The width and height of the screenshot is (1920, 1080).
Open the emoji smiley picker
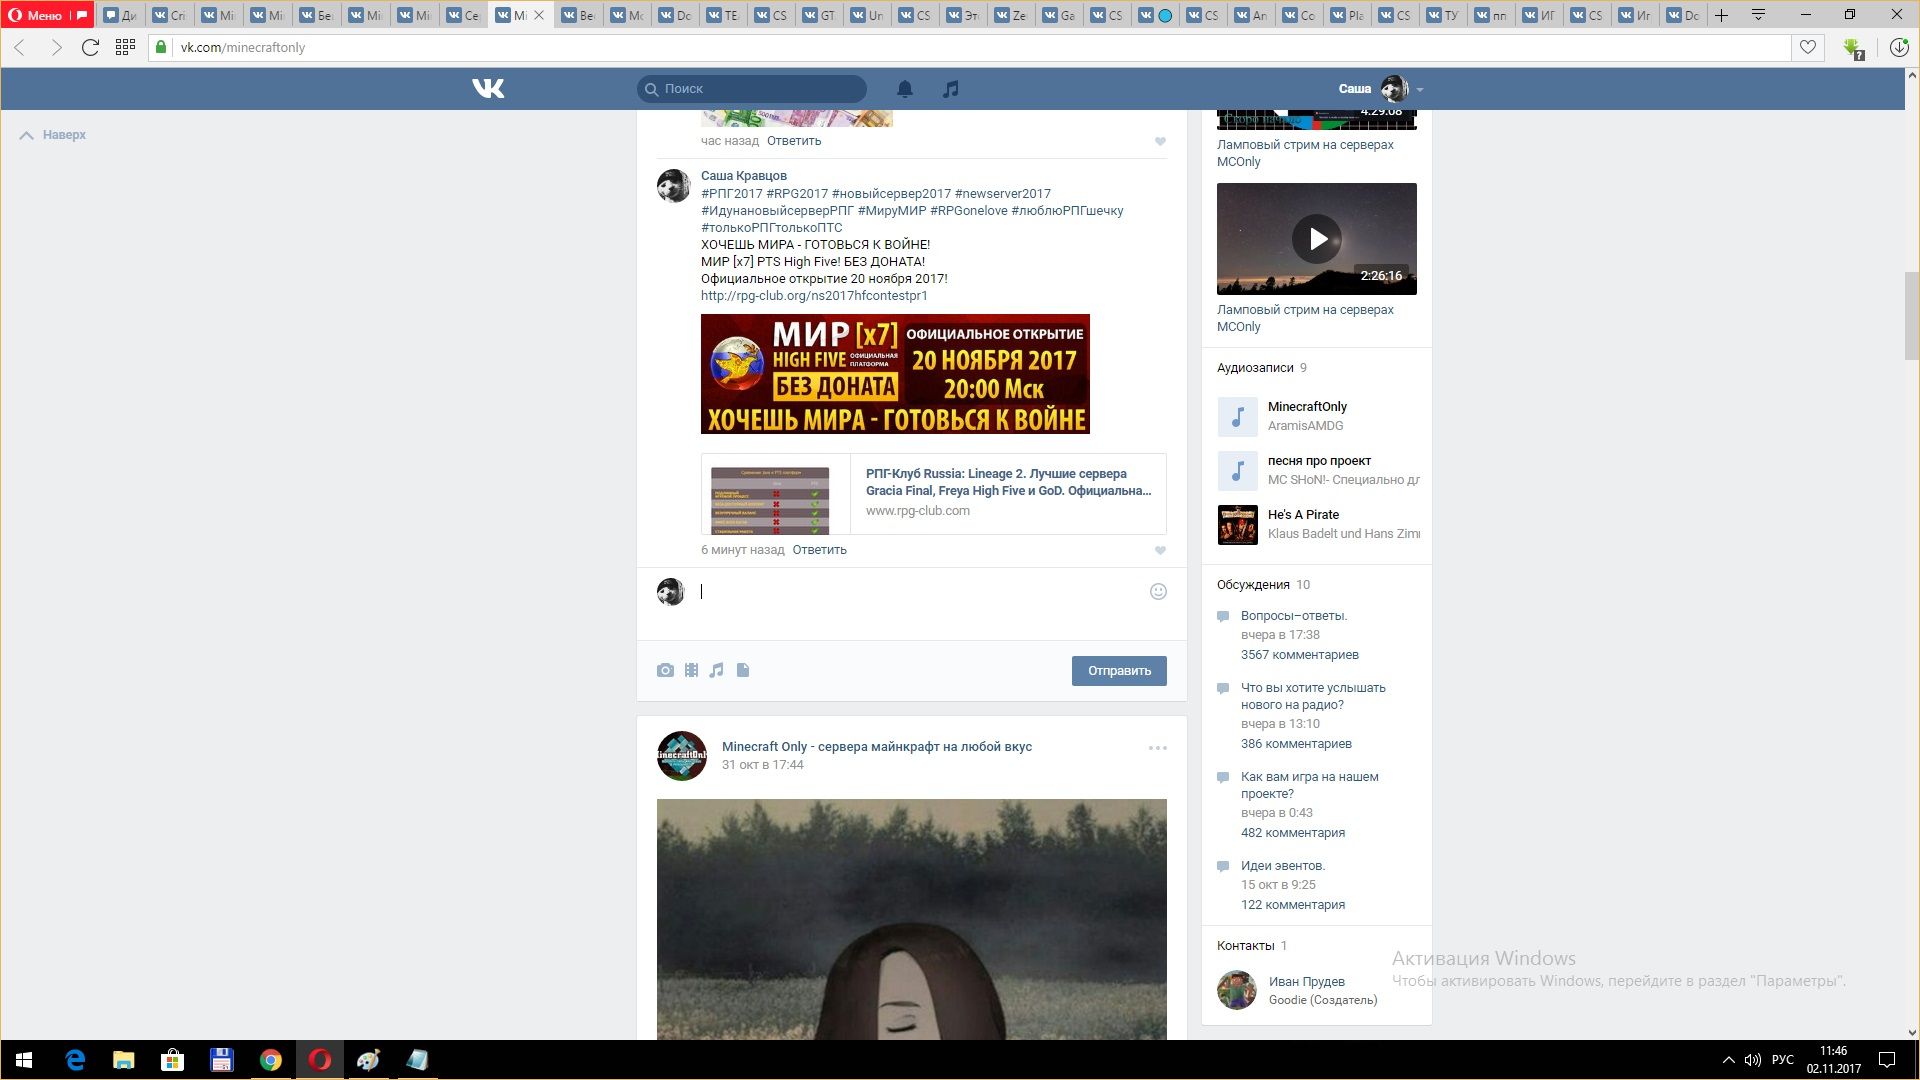pyautogui.click(x=1158, y=591)
